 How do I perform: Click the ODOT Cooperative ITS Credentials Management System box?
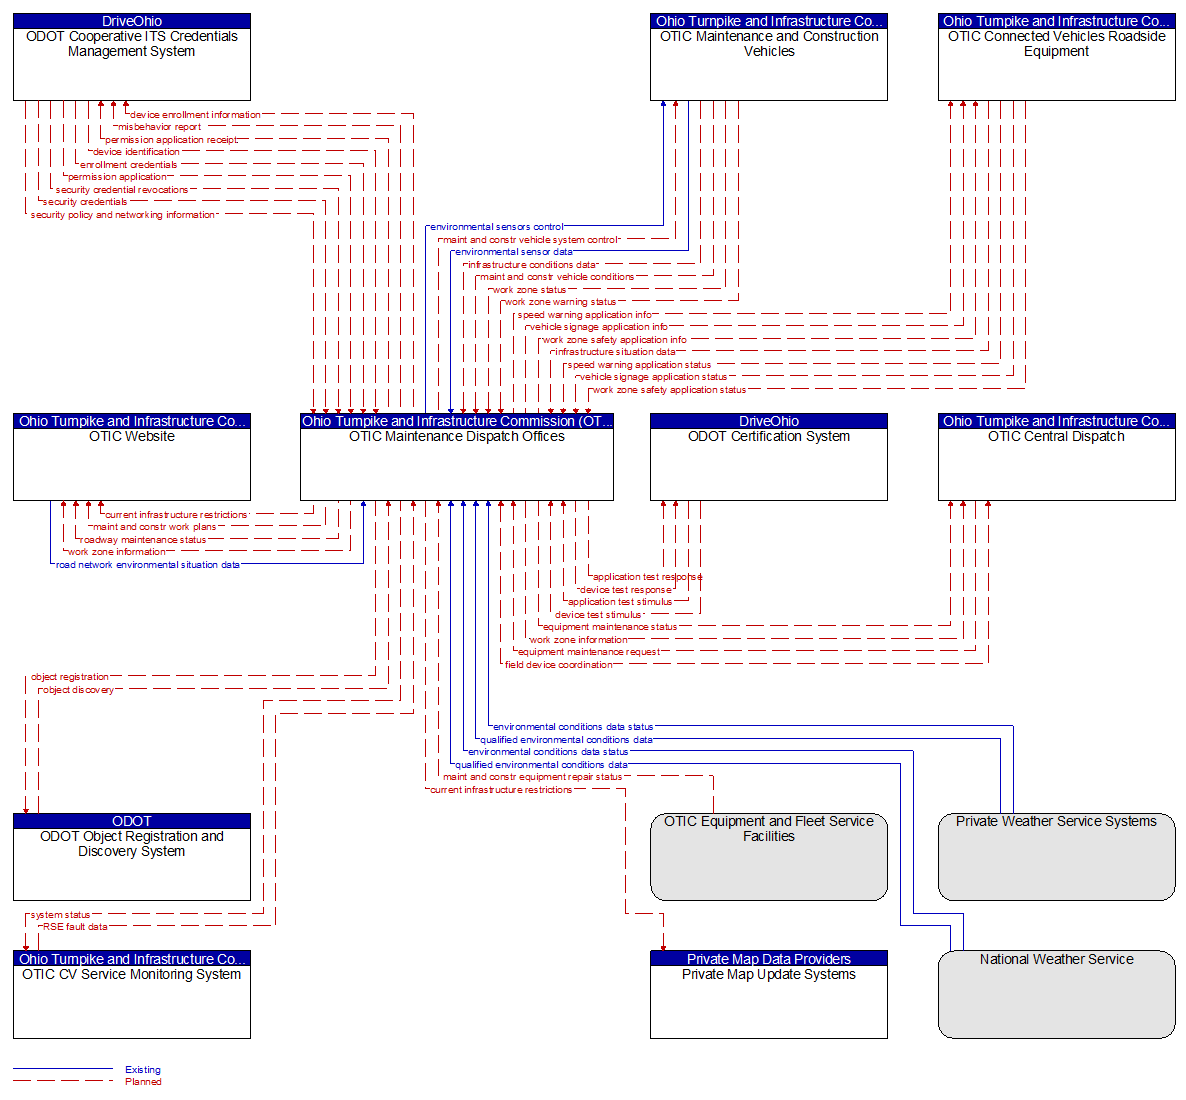(x=132, y=57)
